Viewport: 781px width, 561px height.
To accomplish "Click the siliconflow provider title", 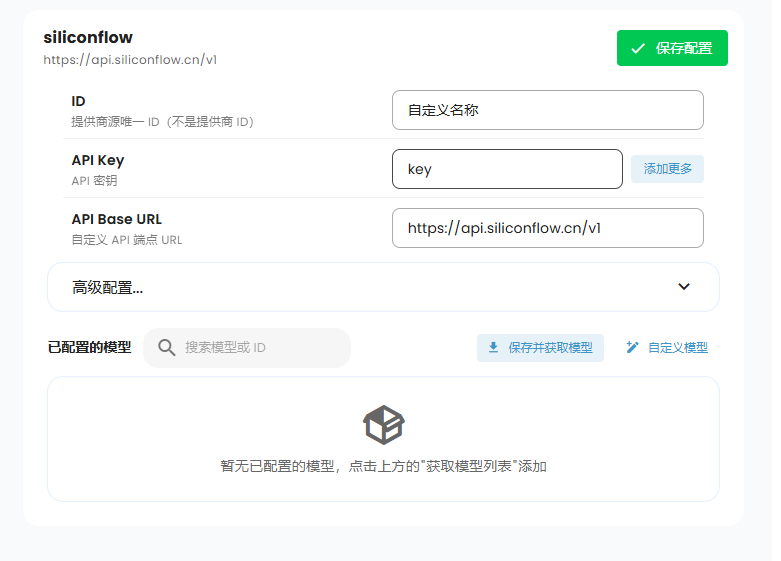I will [88, 37].
